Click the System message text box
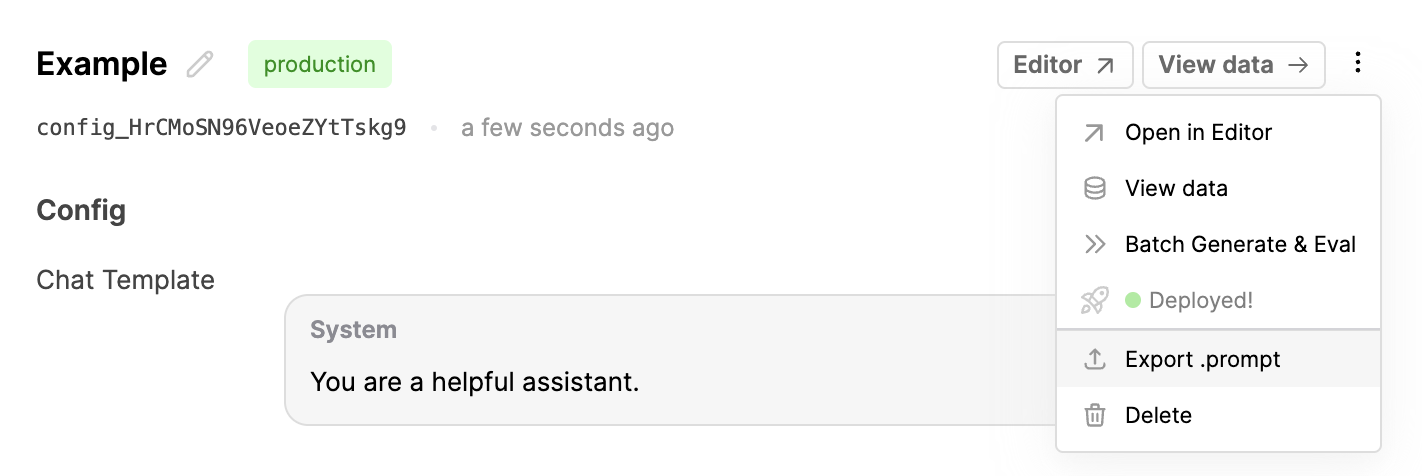 tap(670, 360)
